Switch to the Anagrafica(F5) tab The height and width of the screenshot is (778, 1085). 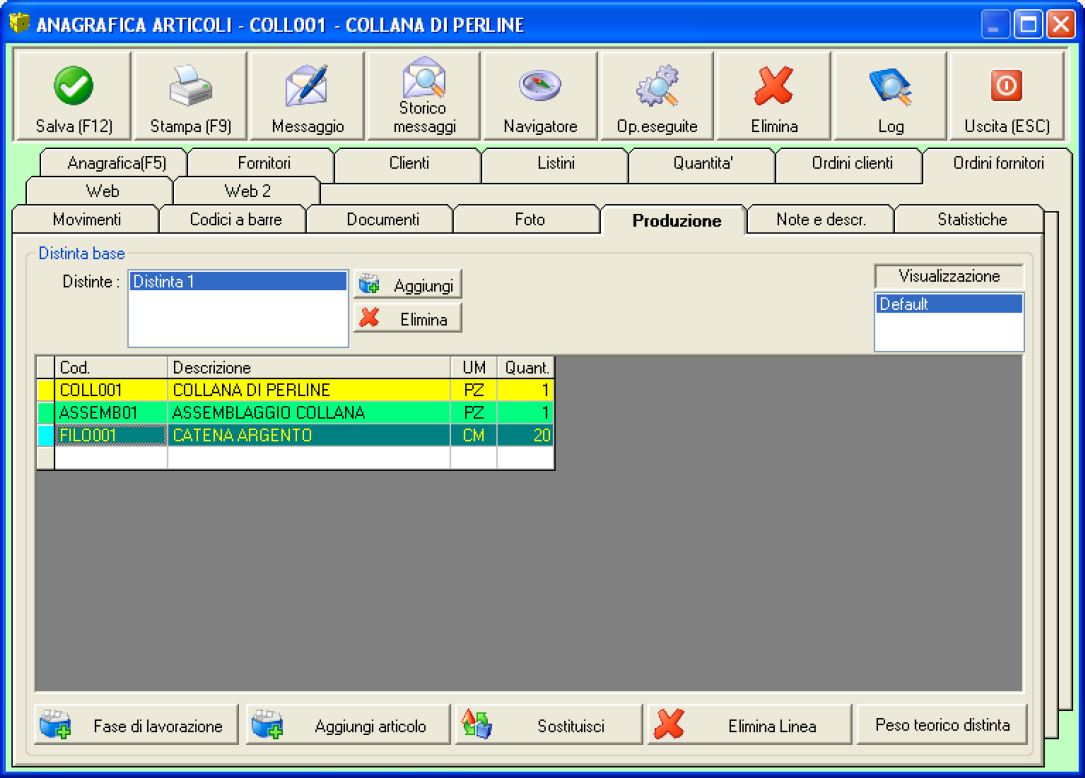pos(116,163)
